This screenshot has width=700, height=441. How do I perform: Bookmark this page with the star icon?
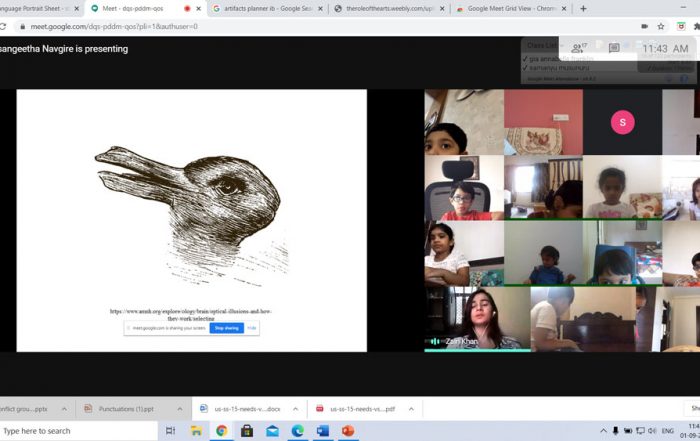pyautogui.click(x=661, y=26)
